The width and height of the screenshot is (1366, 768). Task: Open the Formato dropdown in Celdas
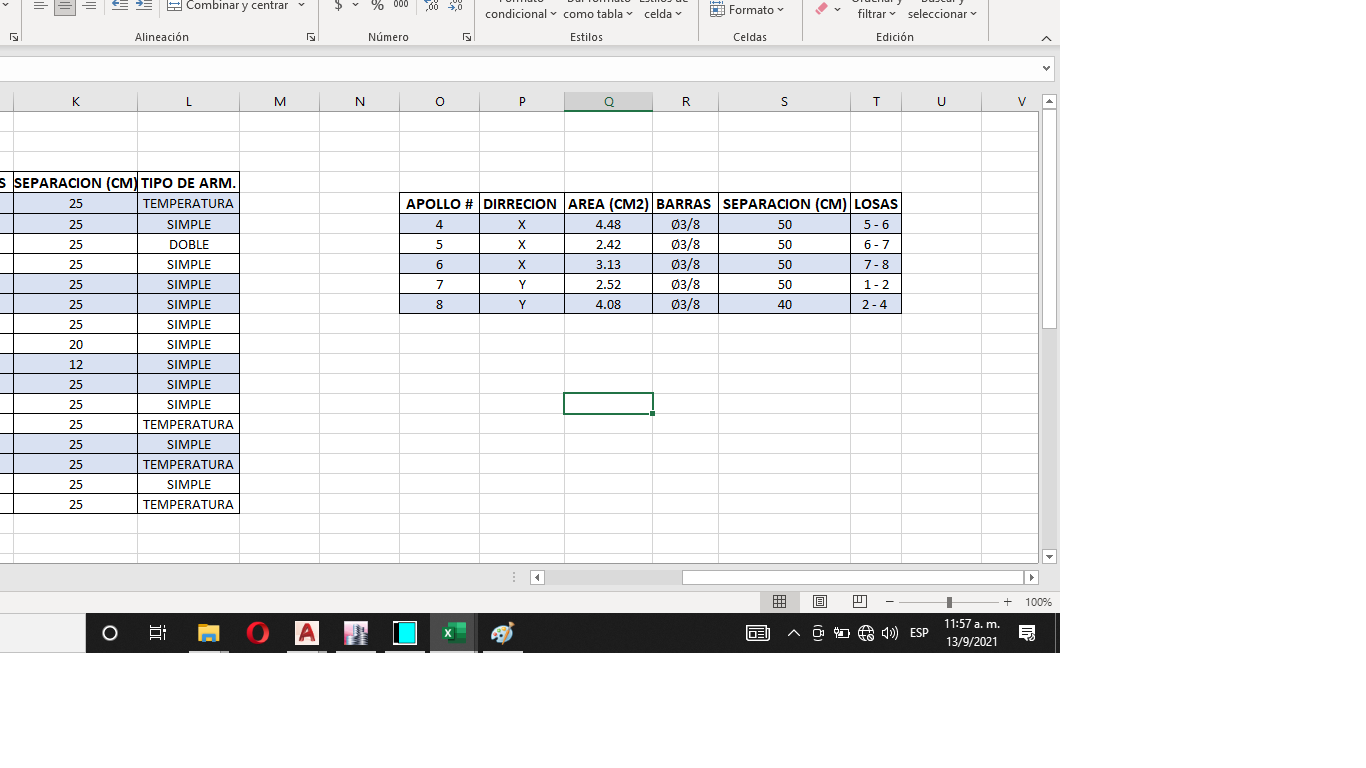click(x=747, y=10)
